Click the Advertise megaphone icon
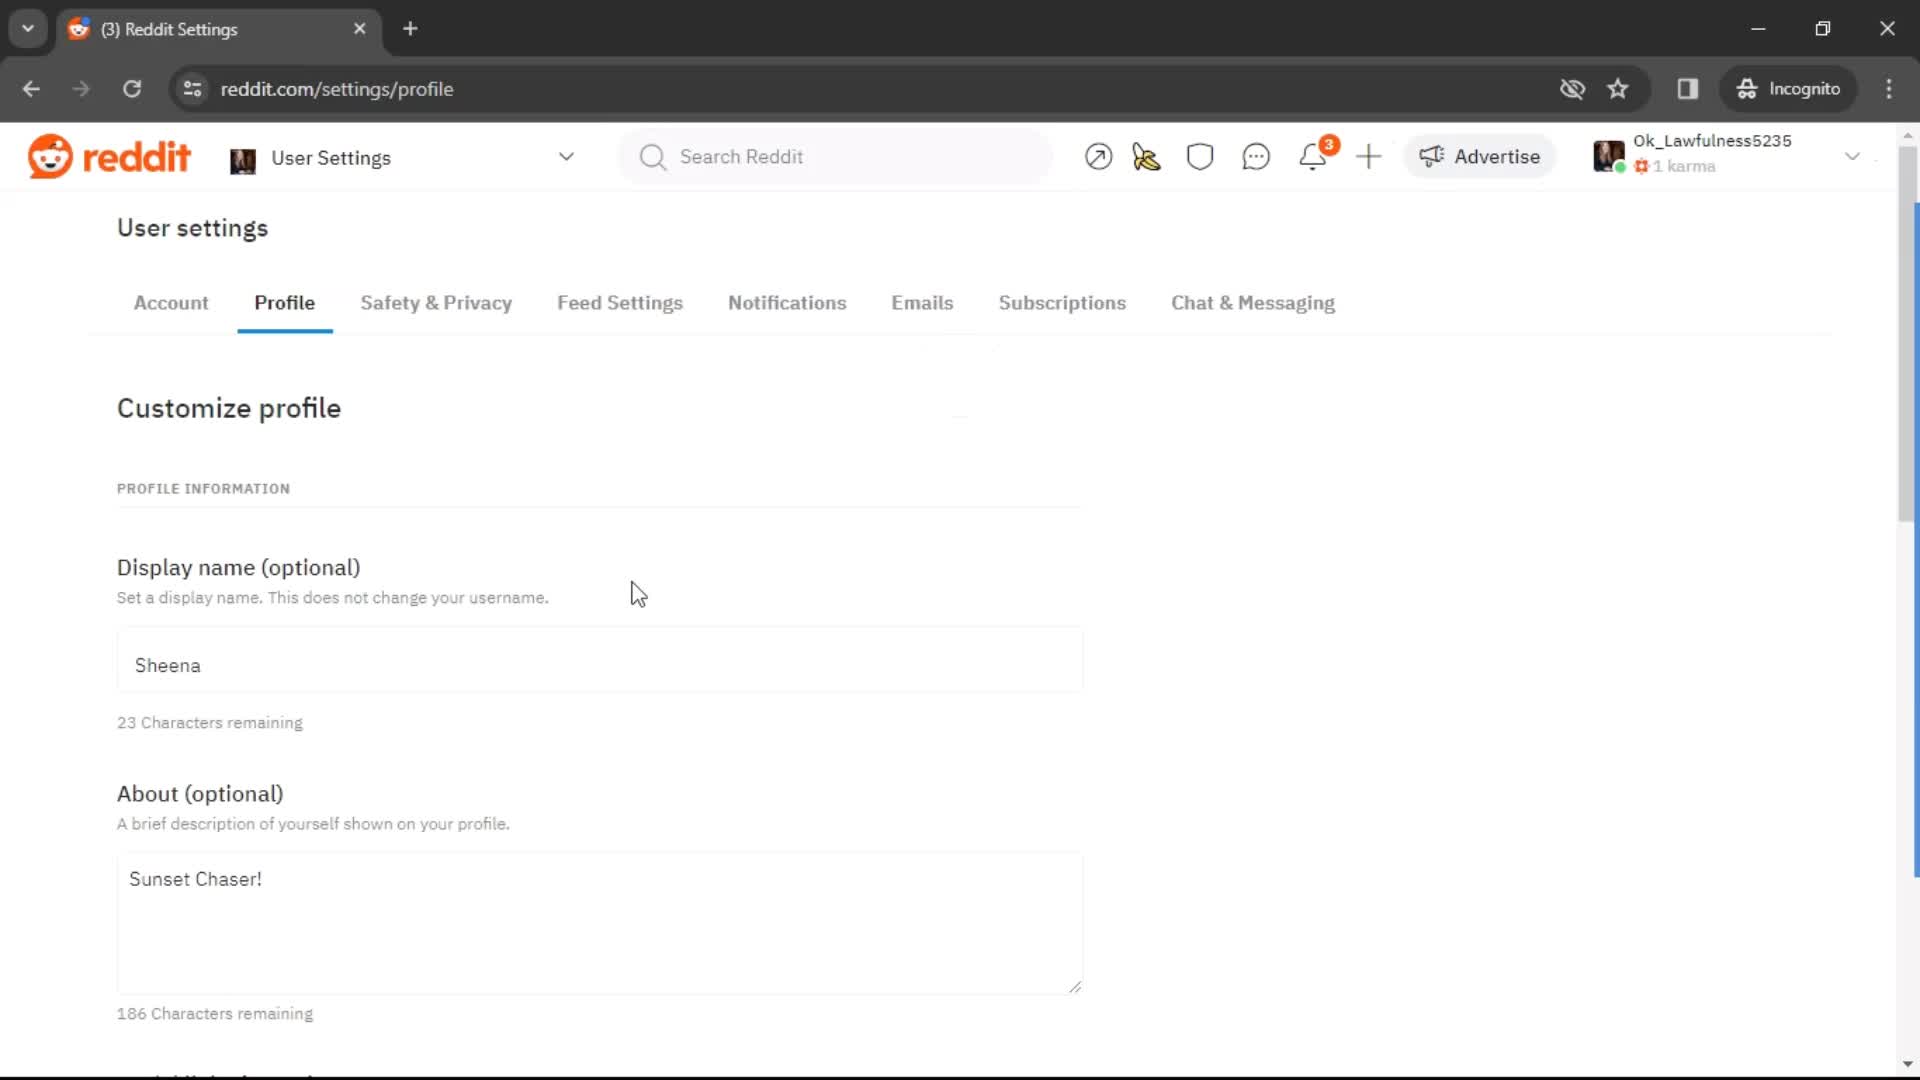This screenshot has width=1920, height=1080. click(x=1432, y=156)
